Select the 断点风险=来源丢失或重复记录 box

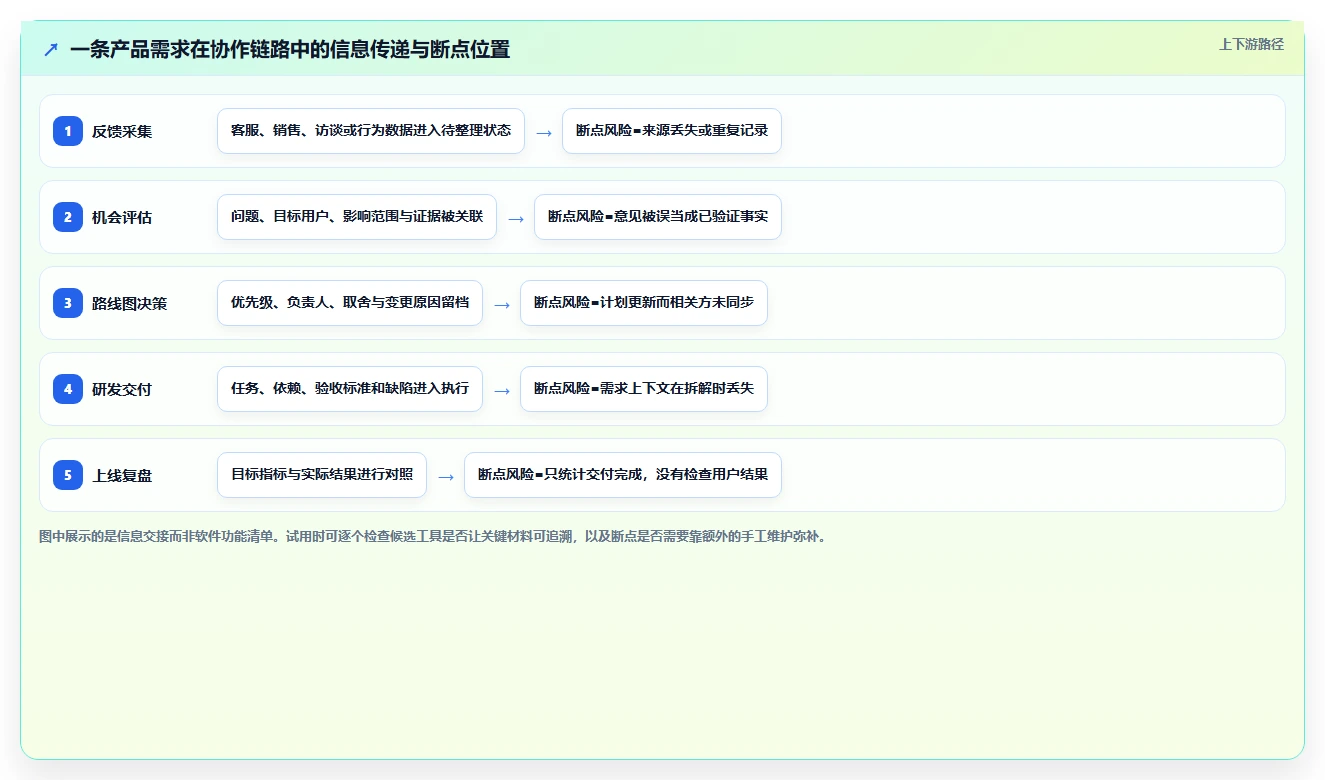pos(672,131)
